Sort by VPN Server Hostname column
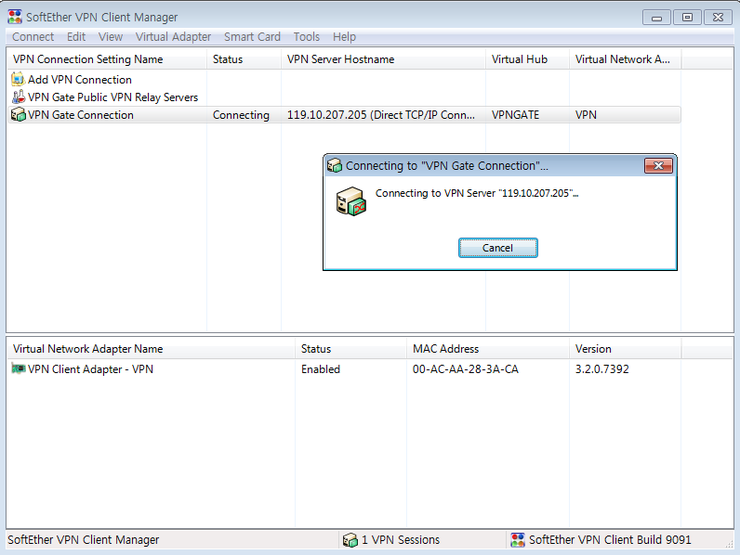Image resolution: width=740 pixels, height=555 pixels. (383, 59)
